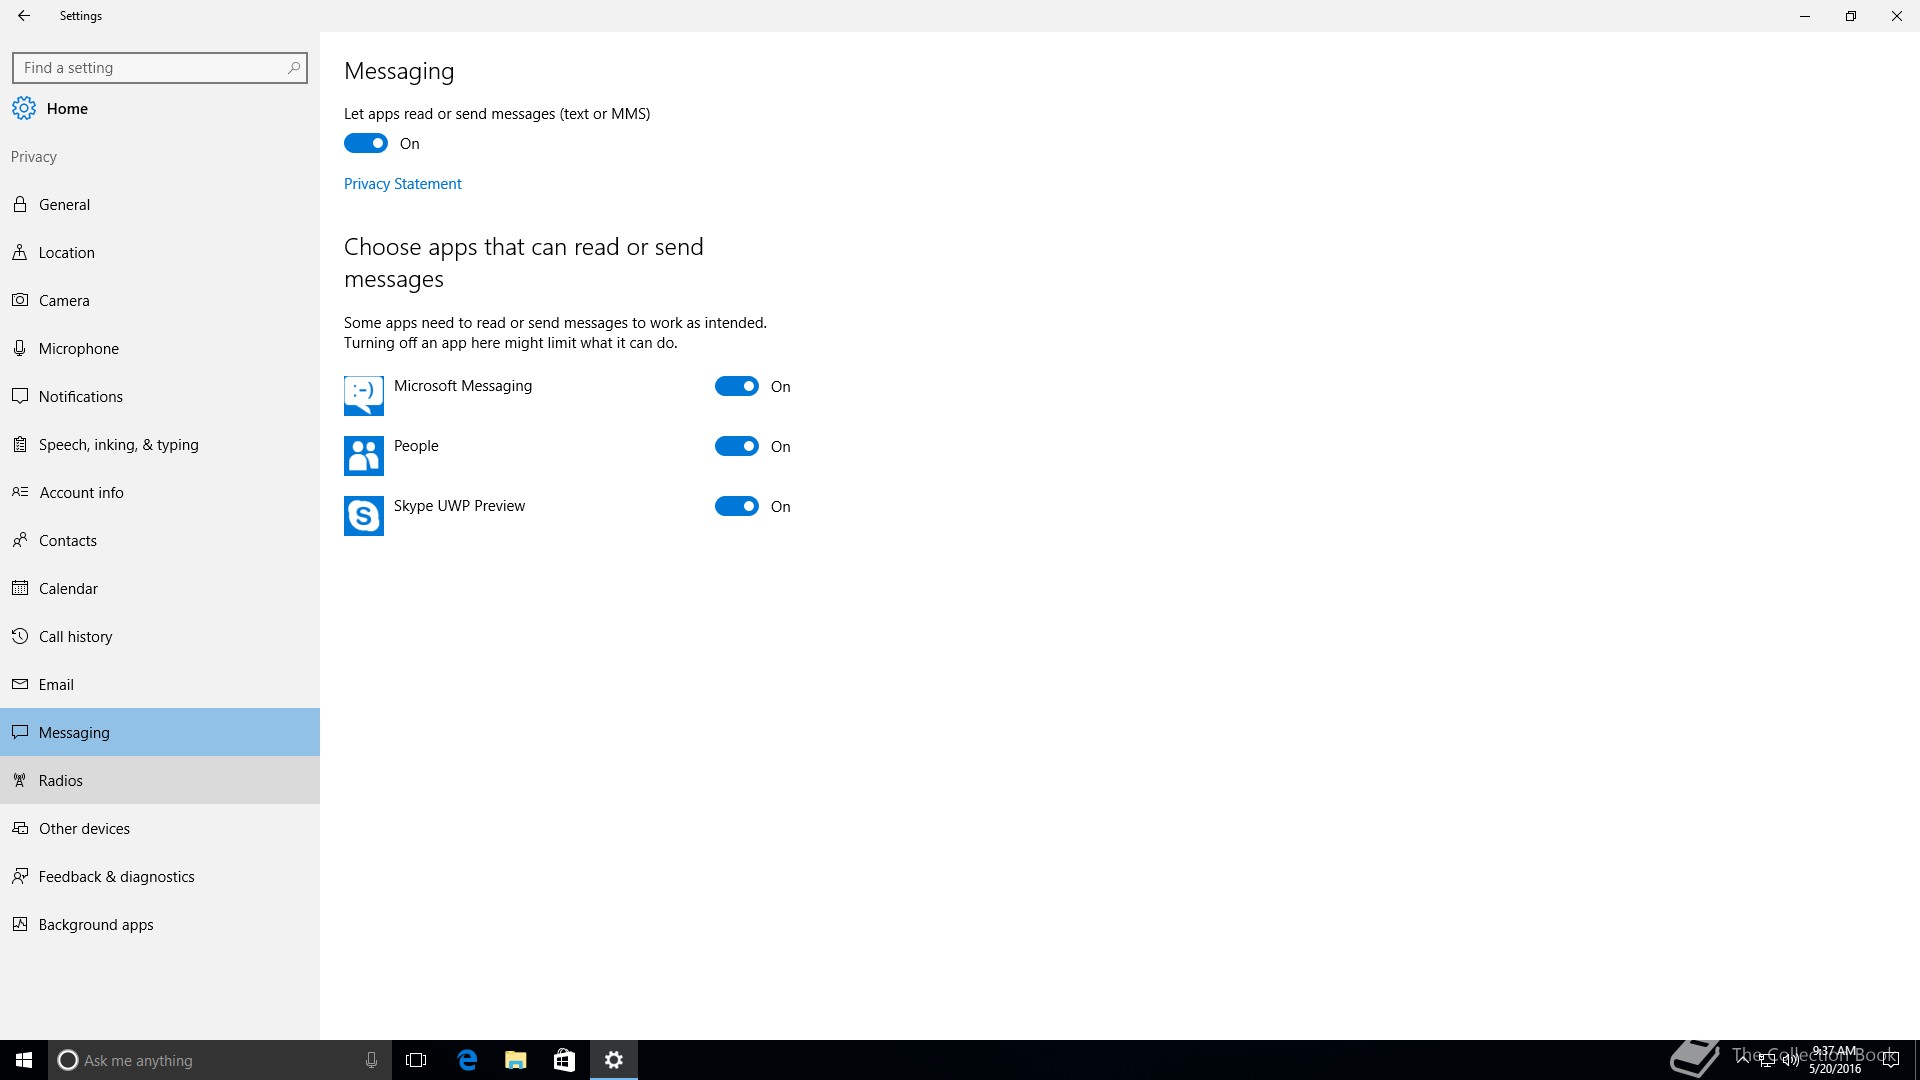Open Speech, inking, & typing settings
Screen dimensions: 1920x1080
[160, 444]
